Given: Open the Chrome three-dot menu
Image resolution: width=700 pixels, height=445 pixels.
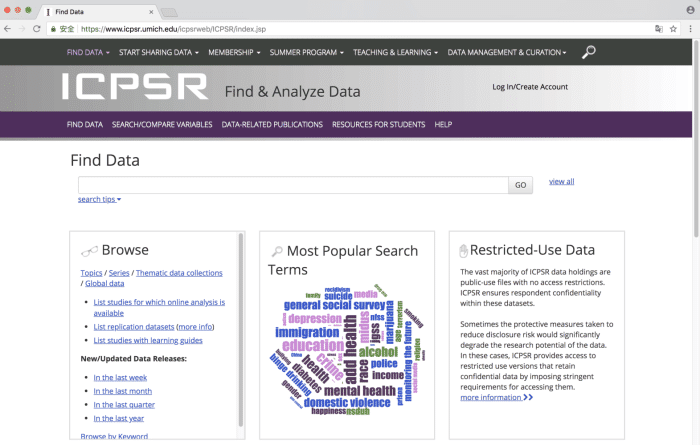Looking at the screenshot, I should [x=690, y=29].
